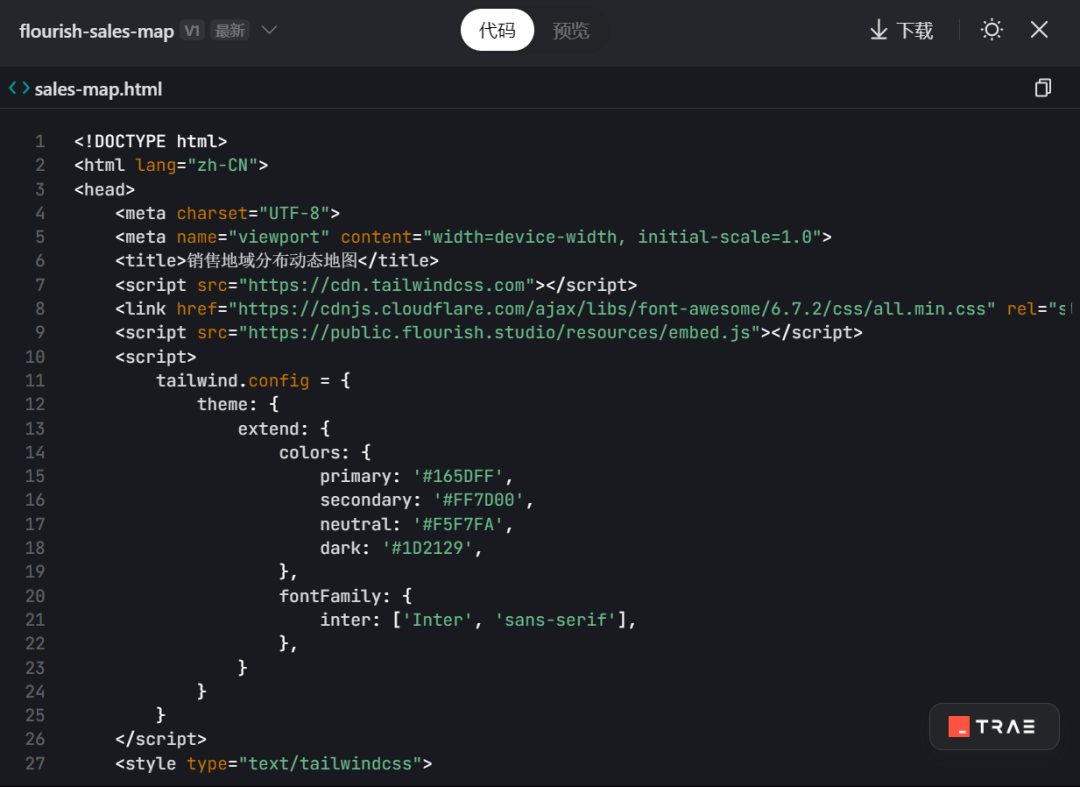Expand the version dropdown chevron
1080x787 pixels.
pos(269,30)
